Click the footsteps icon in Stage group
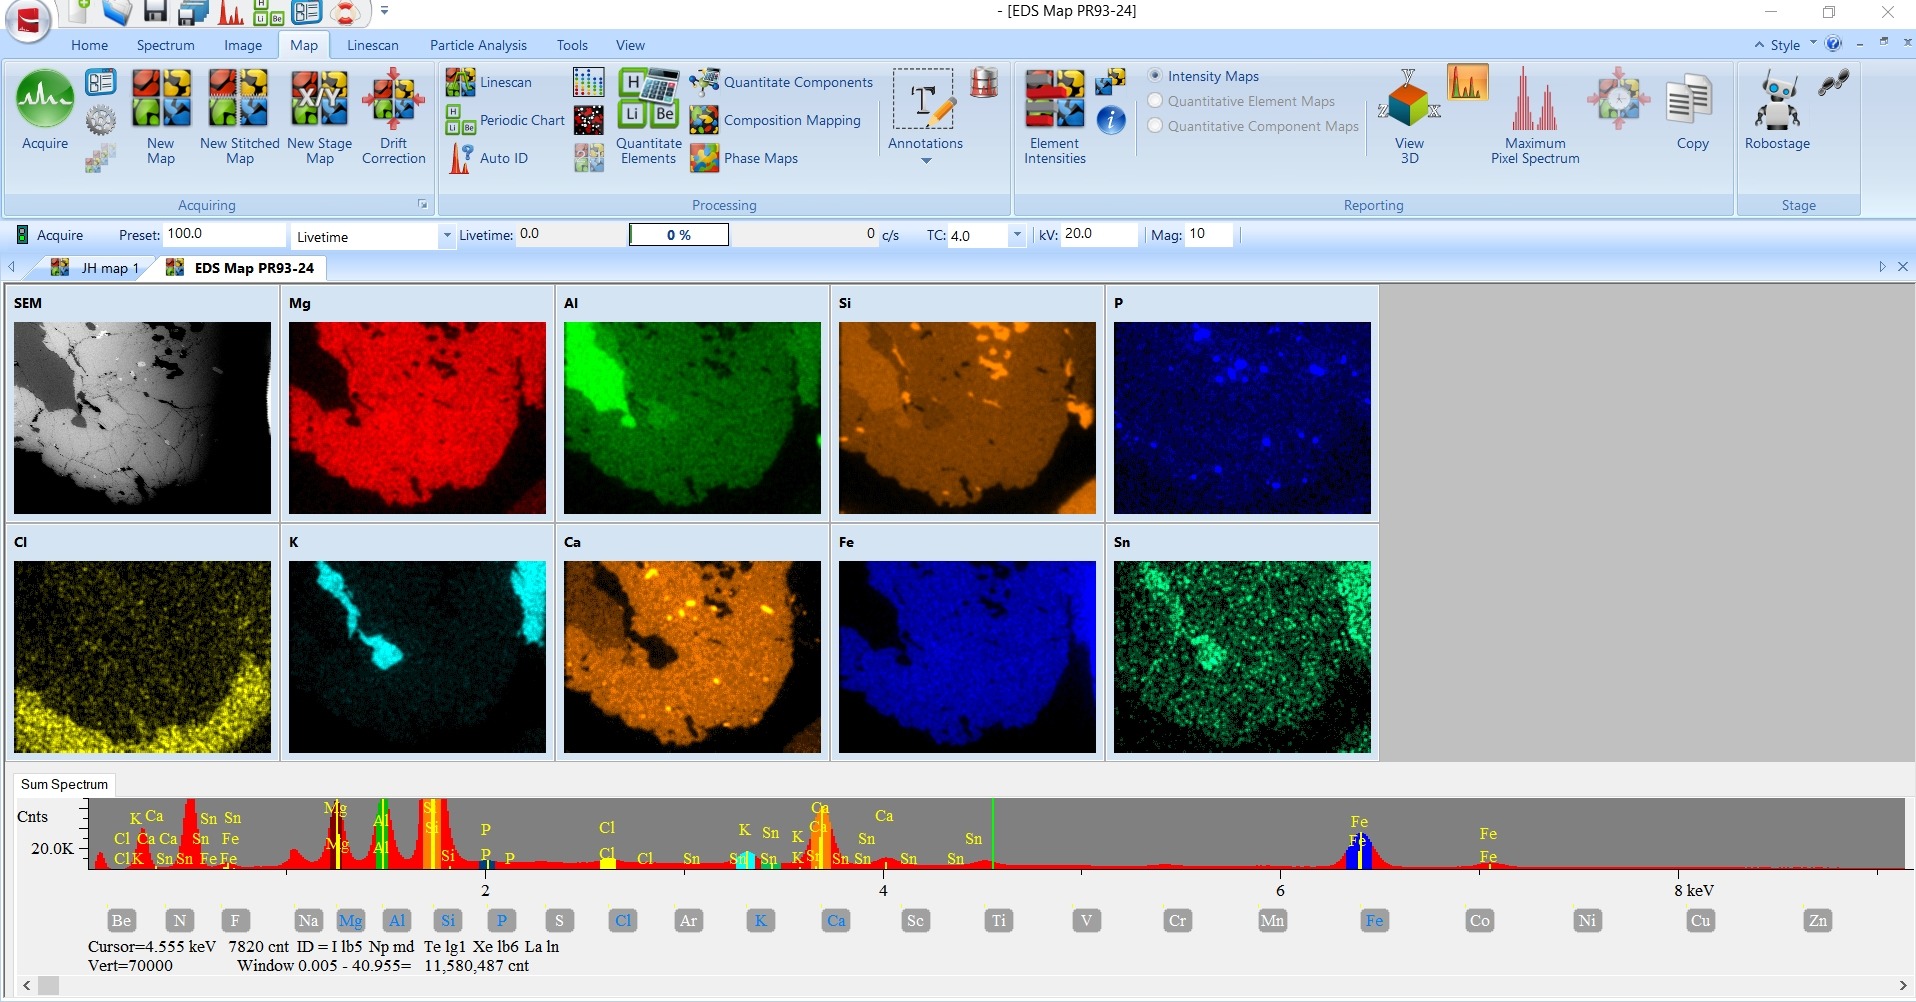This screenshot has height=1002, width=1916. pos(1834,82)
